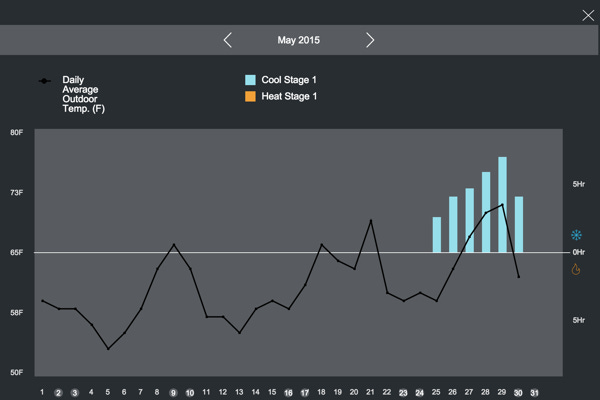This screenshot has width=600, height=400.
Task: Select the cooling bar for day 26
Action: point(453,224)
